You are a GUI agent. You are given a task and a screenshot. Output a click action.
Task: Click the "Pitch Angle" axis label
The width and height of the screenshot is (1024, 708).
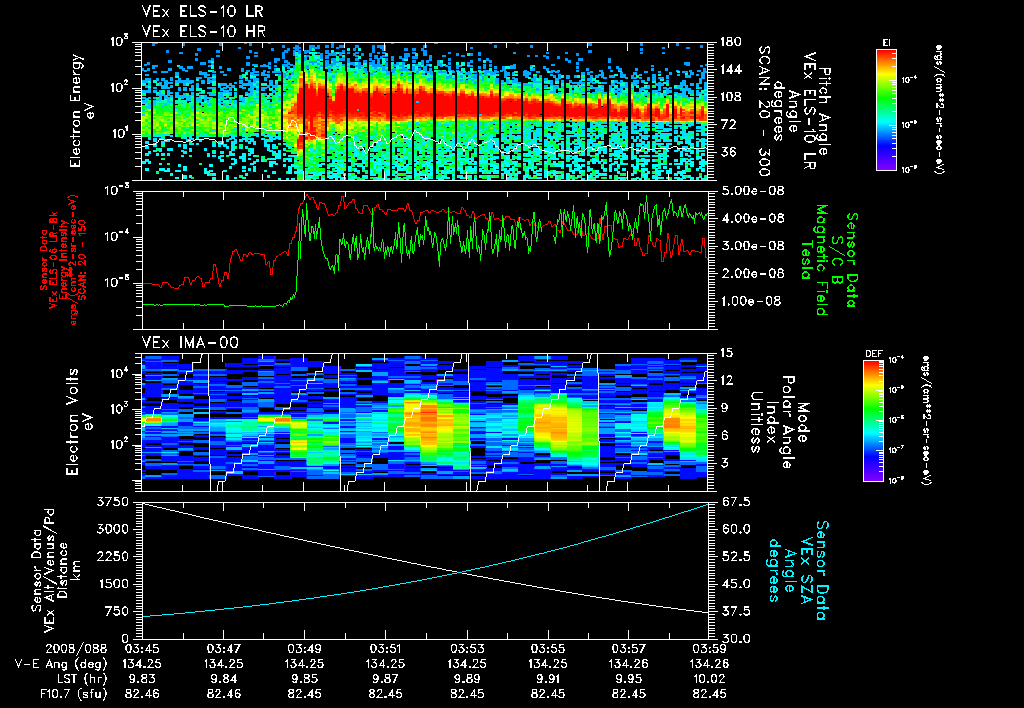pyautogui.click(x=824, y=110)
